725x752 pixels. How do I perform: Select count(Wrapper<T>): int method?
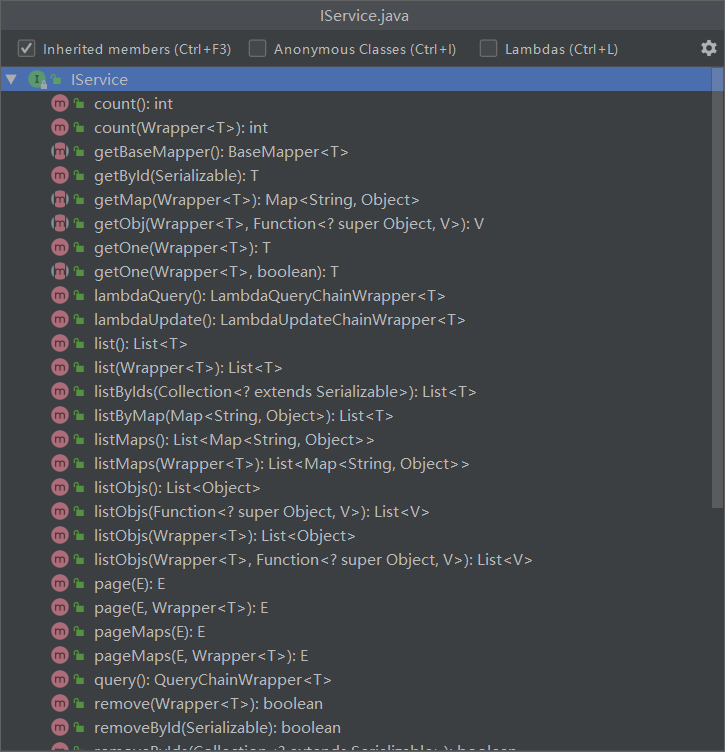click(x=181, y=128)
